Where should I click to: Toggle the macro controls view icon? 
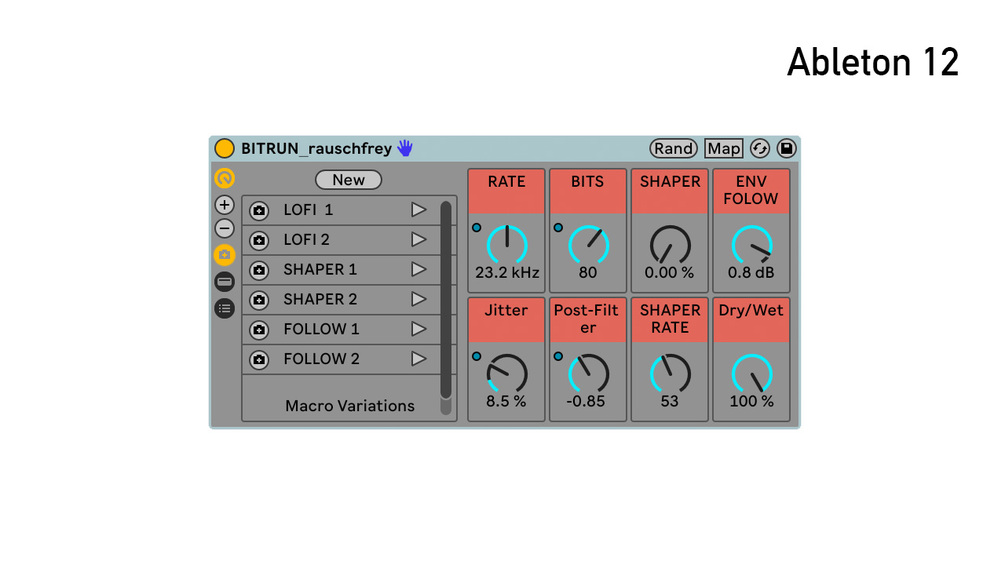(x=224, y=178)
